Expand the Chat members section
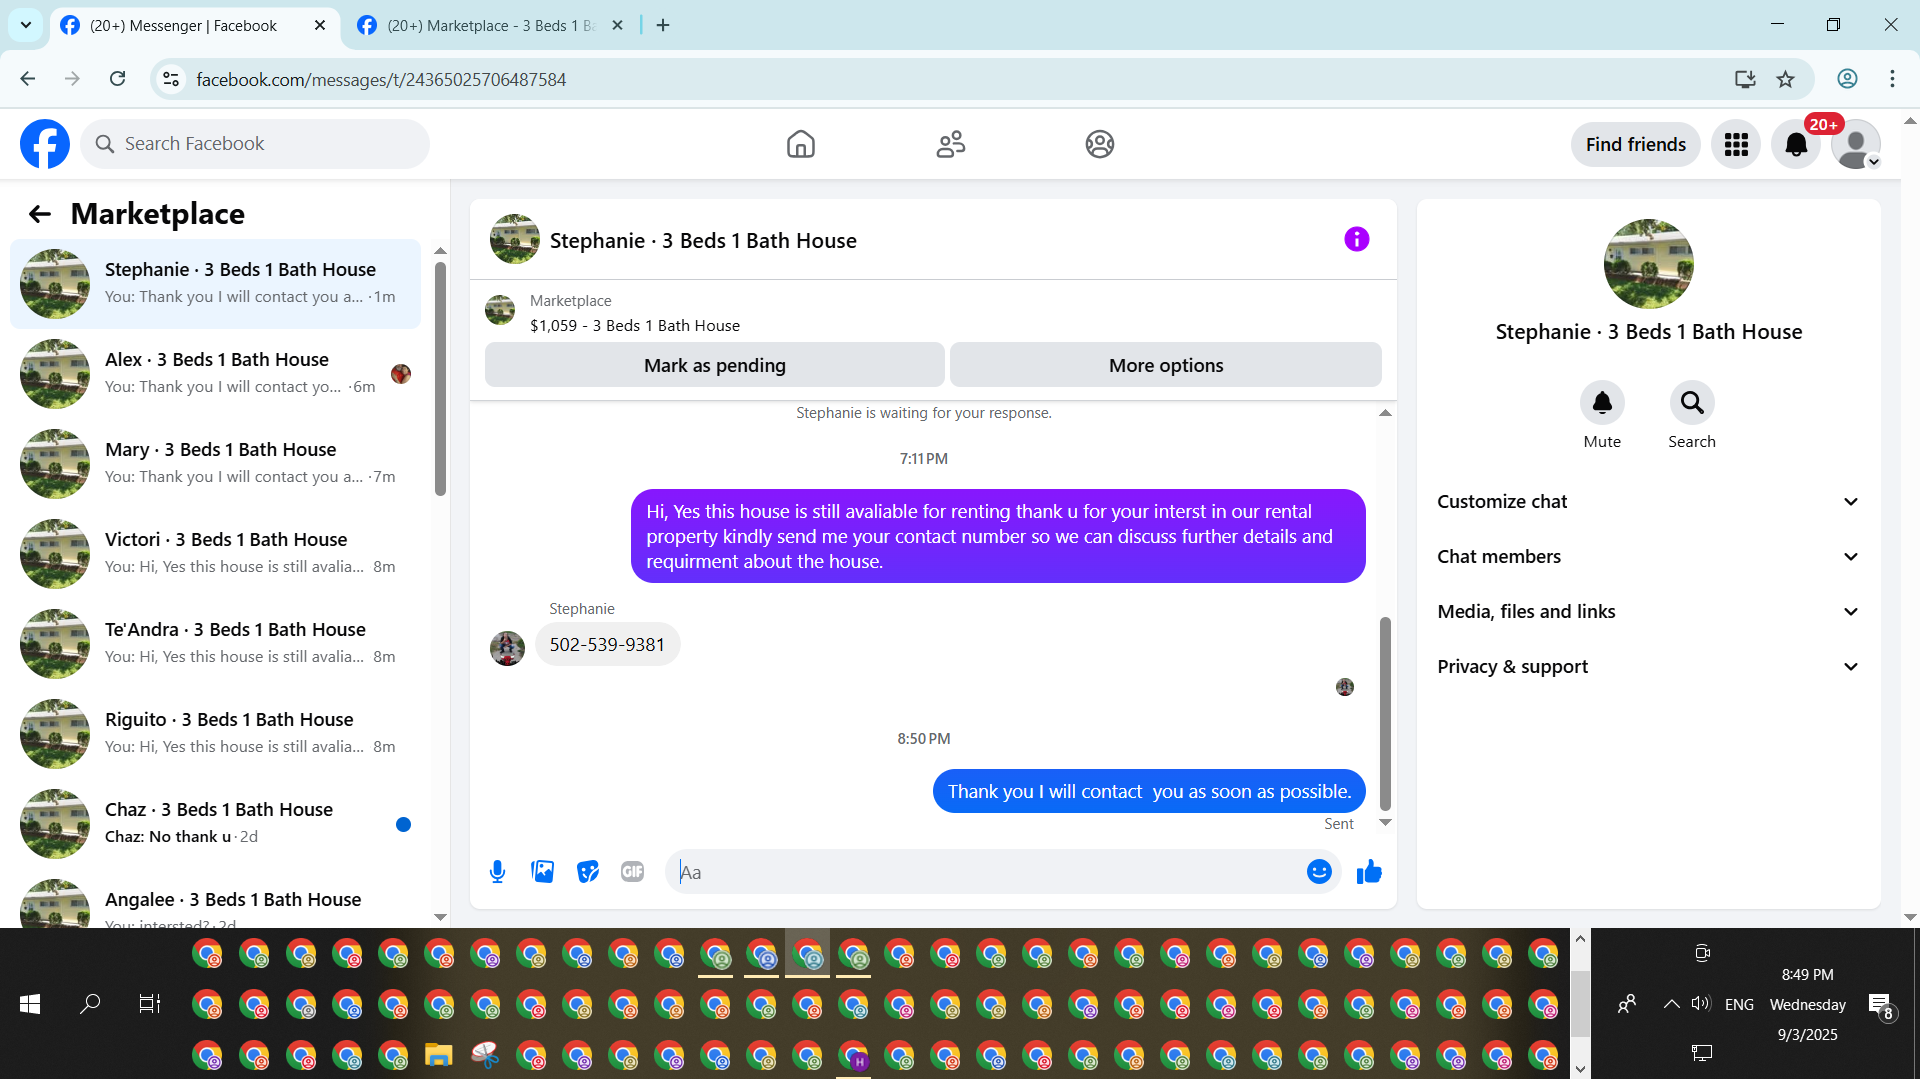This screenshot has height=1079, width=1920. click(1649, 557)
